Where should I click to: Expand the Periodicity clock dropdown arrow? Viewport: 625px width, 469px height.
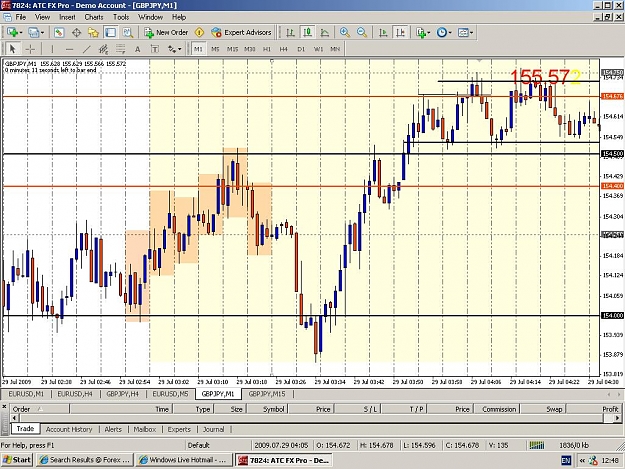point(450,33)
